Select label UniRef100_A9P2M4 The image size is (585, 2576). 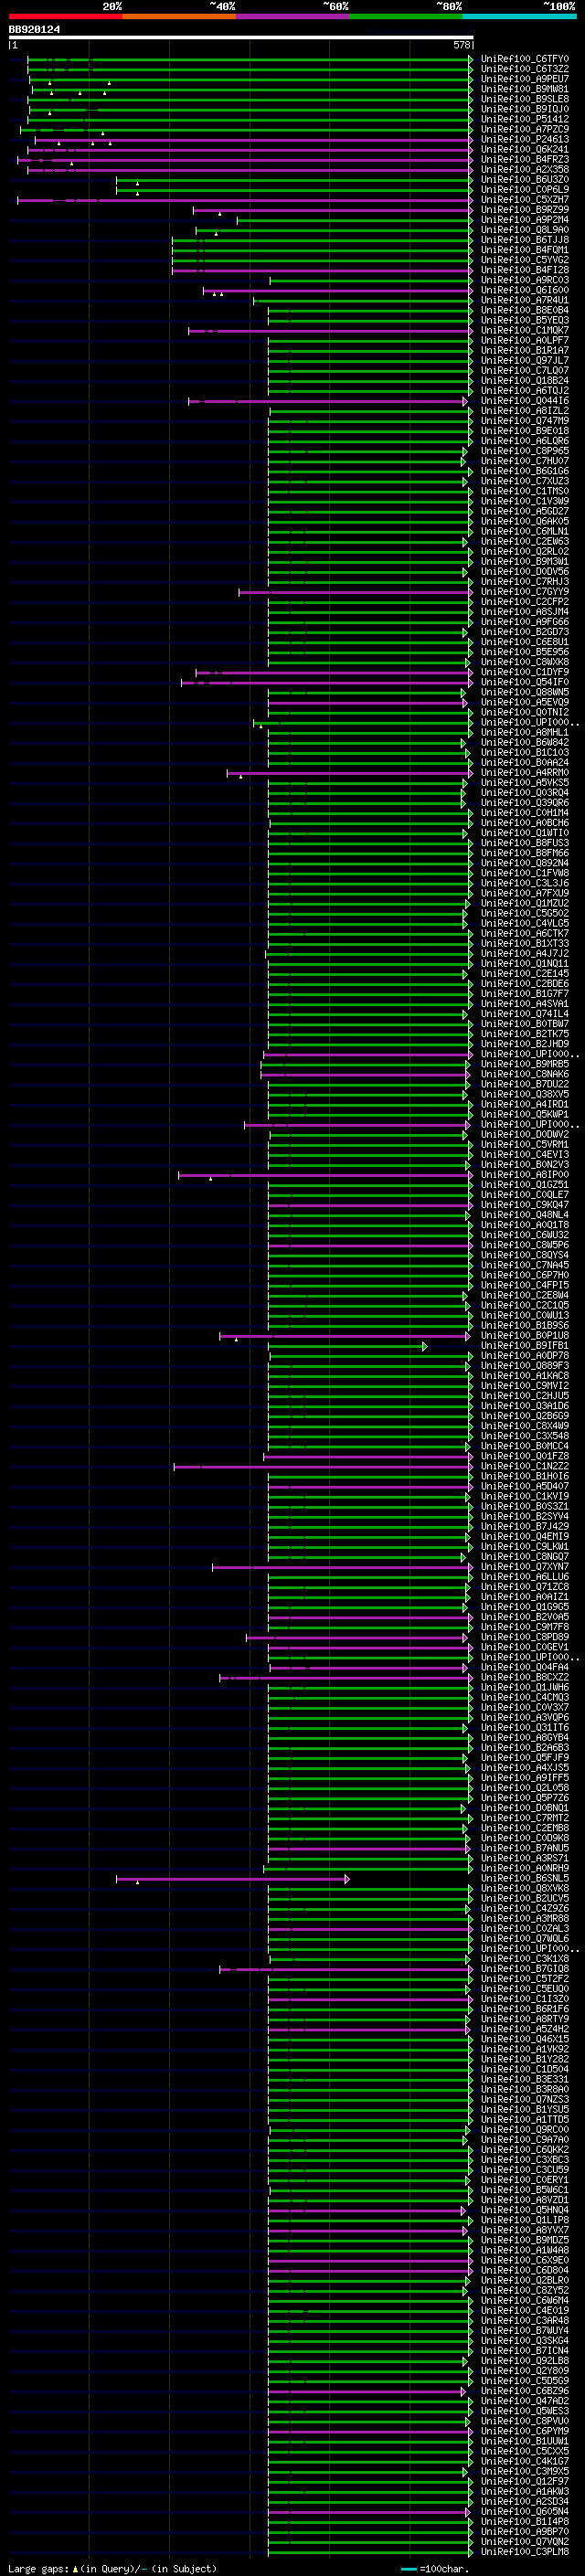[524, 220]
